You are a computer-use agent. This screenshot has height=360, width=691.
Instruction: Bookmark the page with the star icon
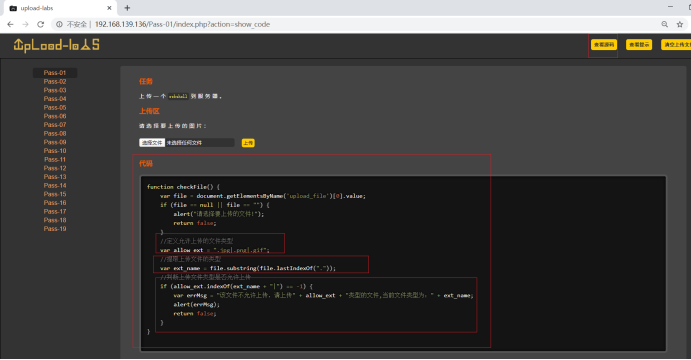tap(680, 24)
